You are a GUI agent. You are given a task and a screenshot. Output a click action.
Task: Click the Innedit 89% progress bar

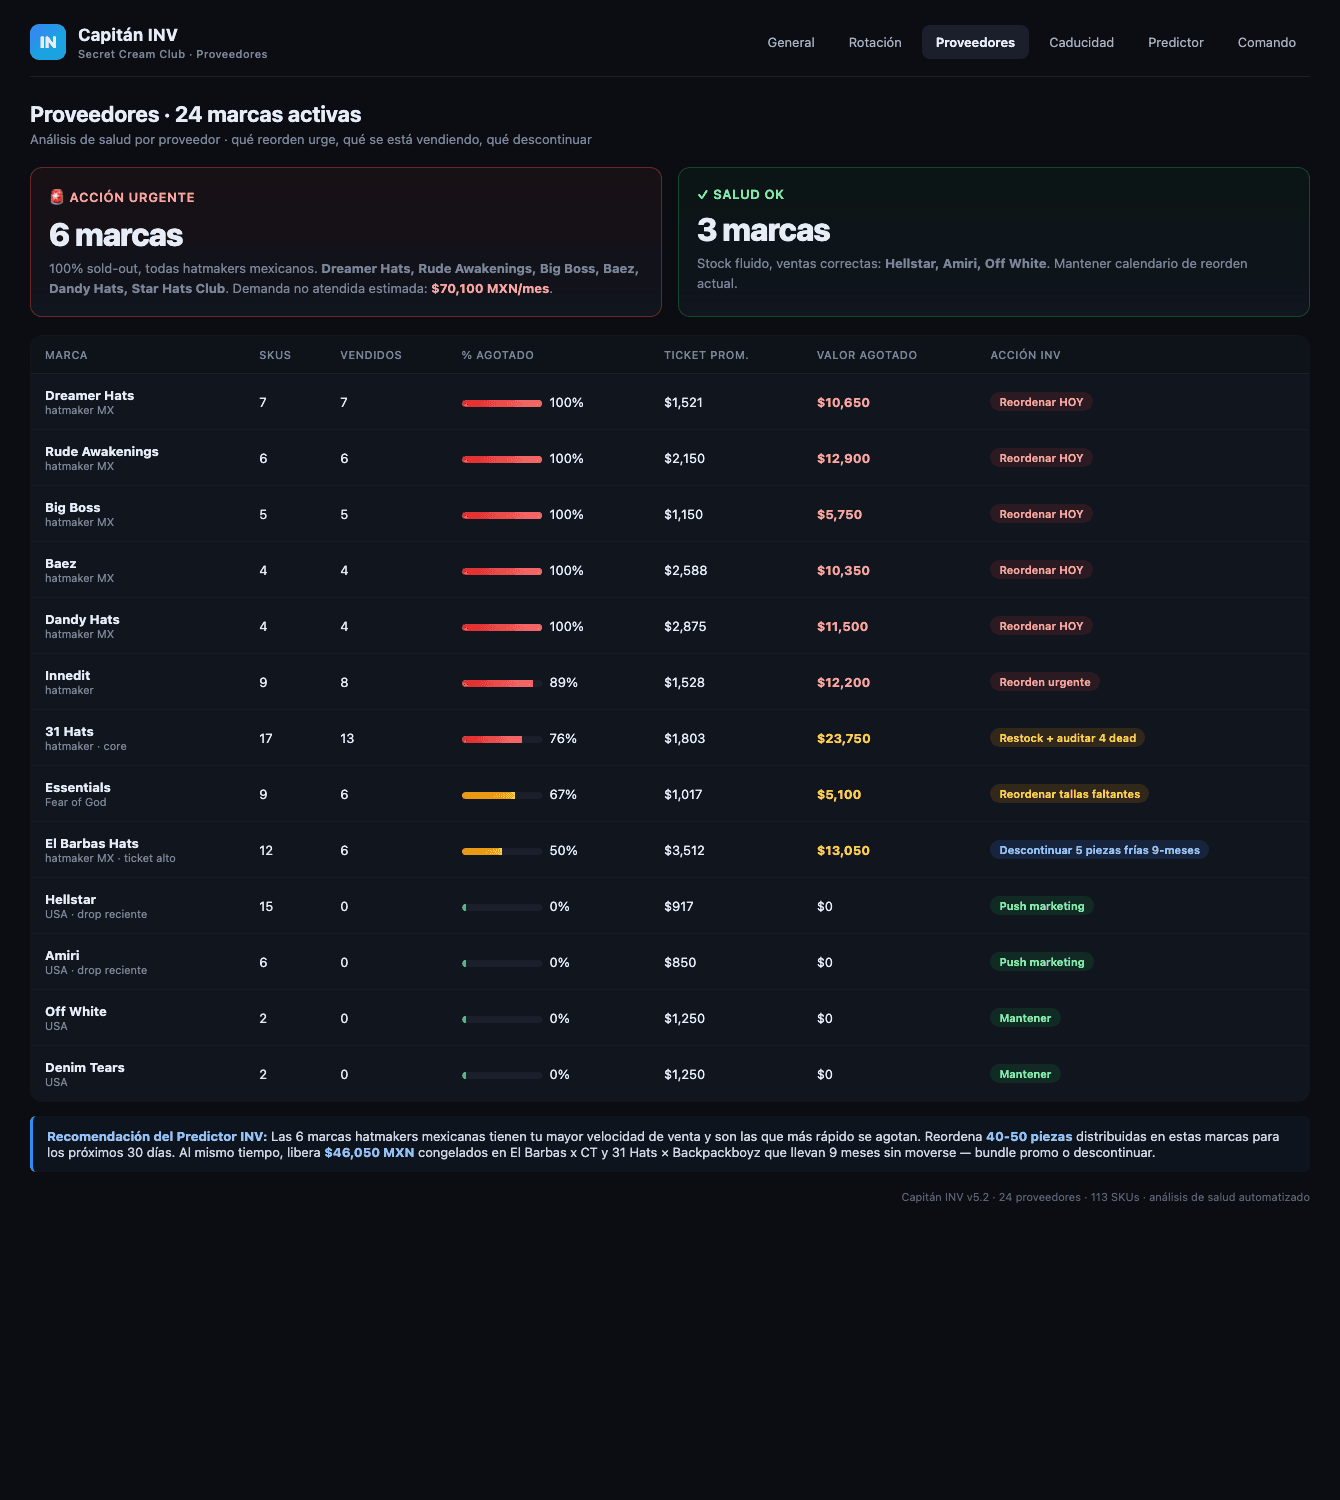point(502,683)
